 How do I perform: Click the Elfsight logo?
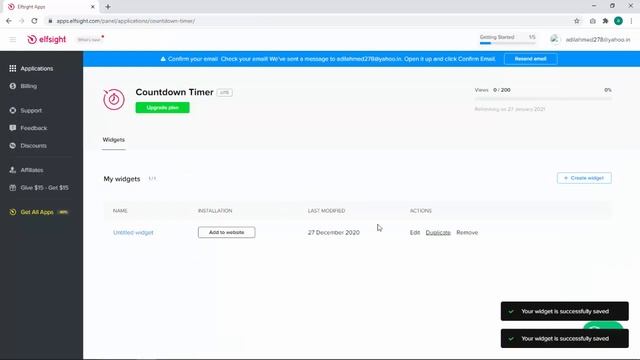click(47, 40)
